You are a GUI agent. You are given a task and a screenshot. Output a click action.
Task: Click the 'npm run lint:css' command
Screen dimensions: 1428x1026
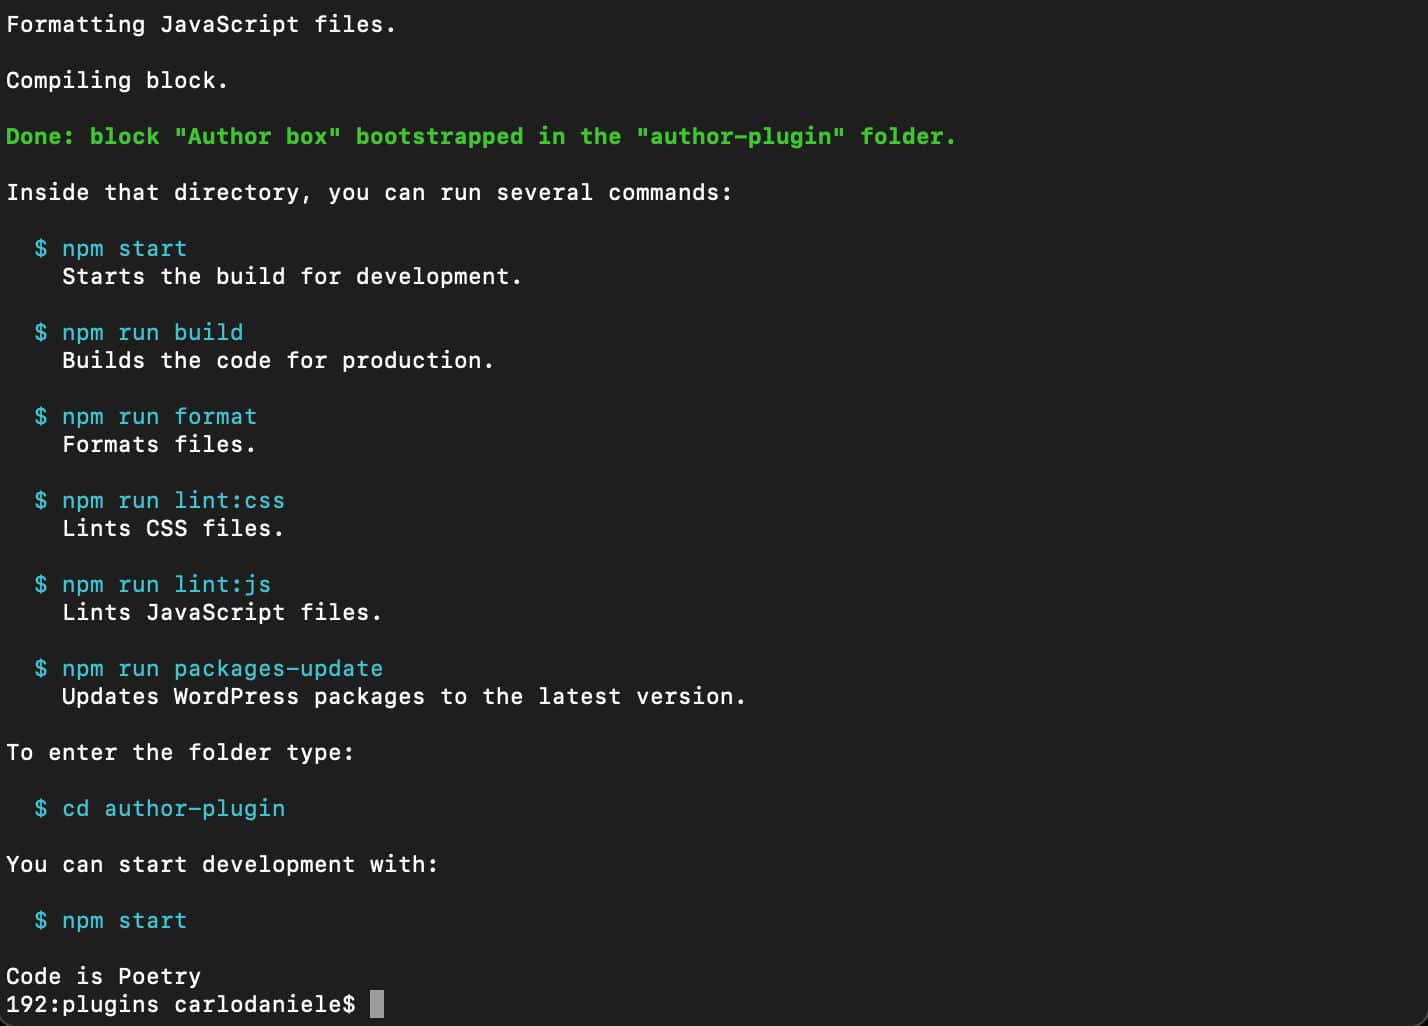coord(173,500)
